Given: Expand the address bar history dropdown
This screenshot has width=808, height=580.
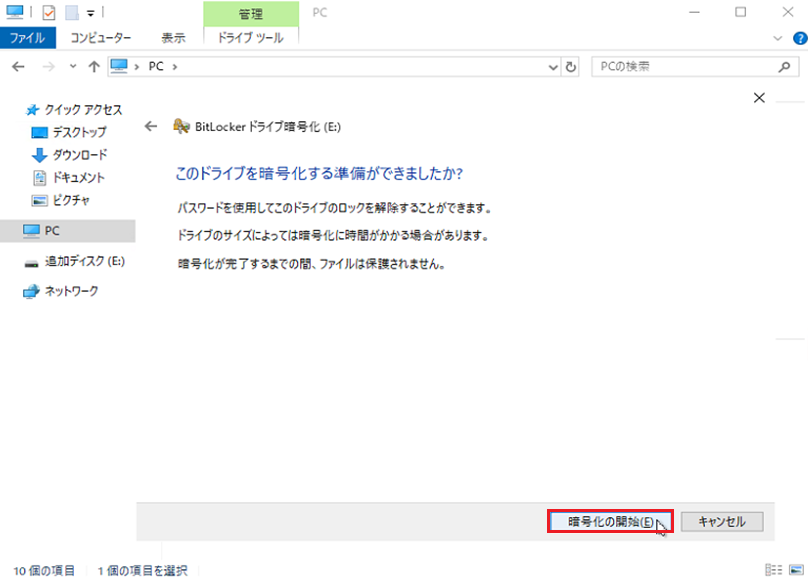Looking at the screenshot, I should 554,66.
